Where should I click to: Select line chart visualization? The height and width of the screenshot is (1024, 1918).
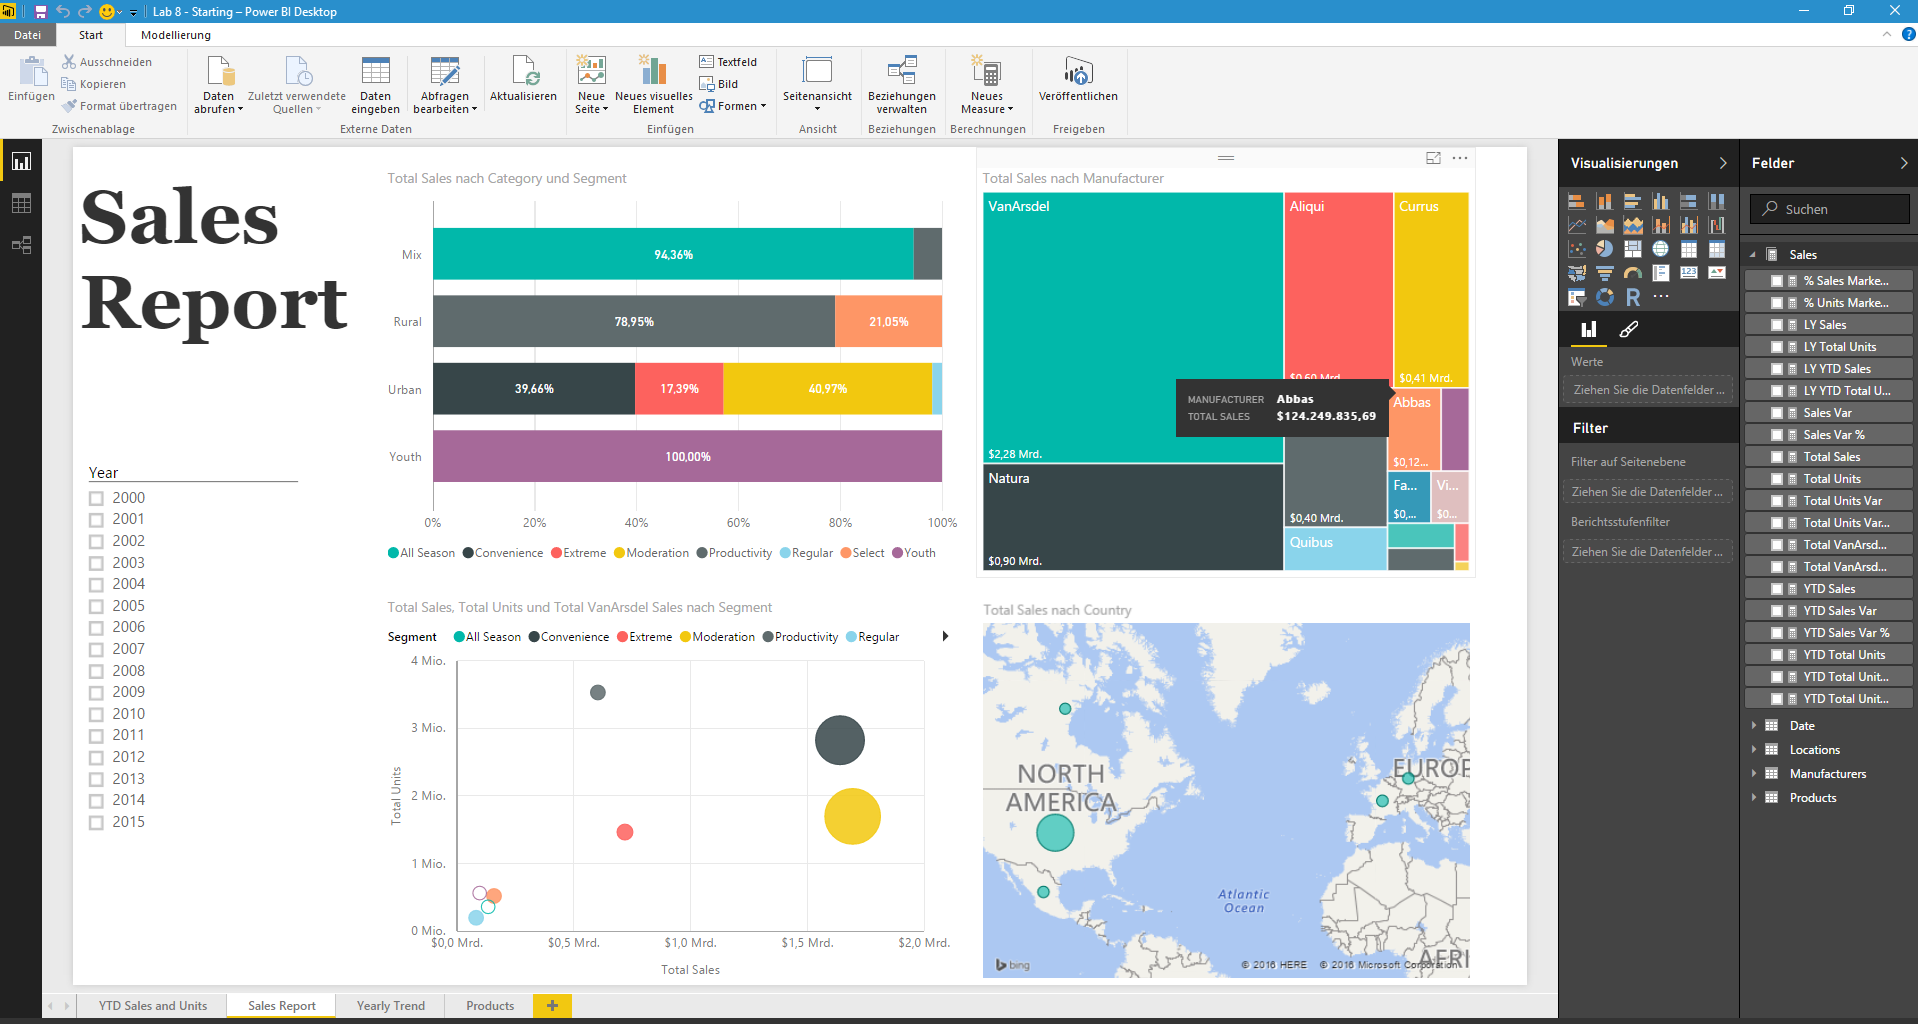pyautogui.click(x=1576, y=225)
